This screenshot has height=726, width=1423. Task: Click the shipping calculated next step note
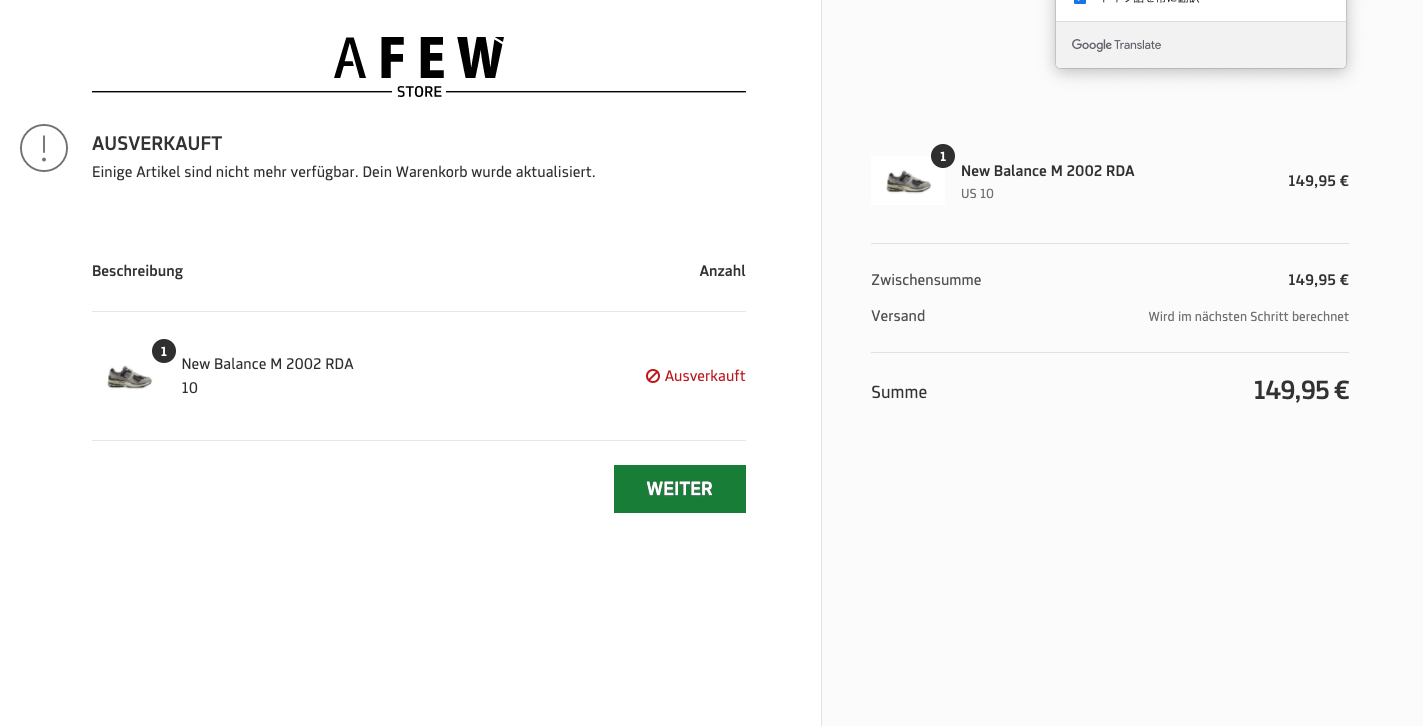[x=1248, y=317]
